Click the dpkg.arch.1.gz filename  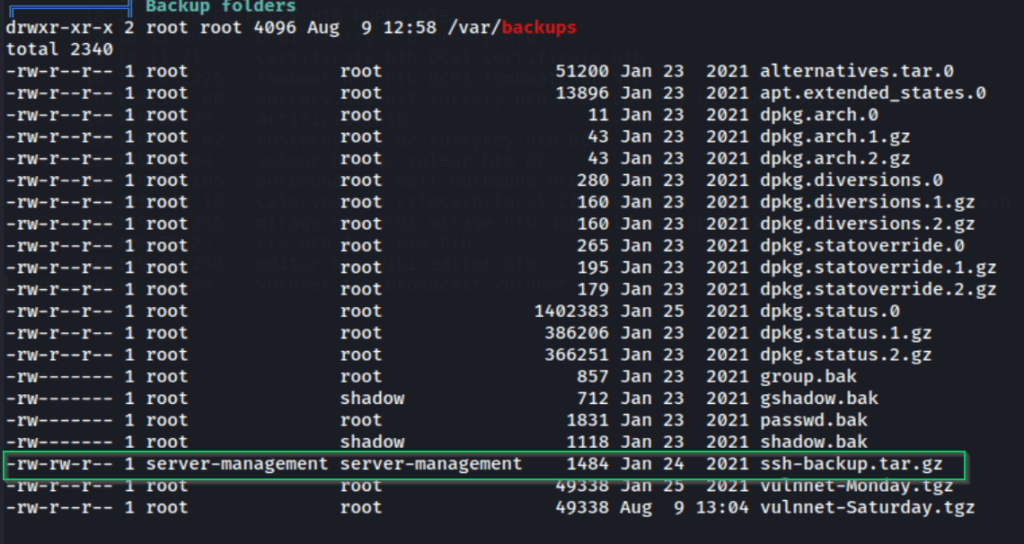835,136
